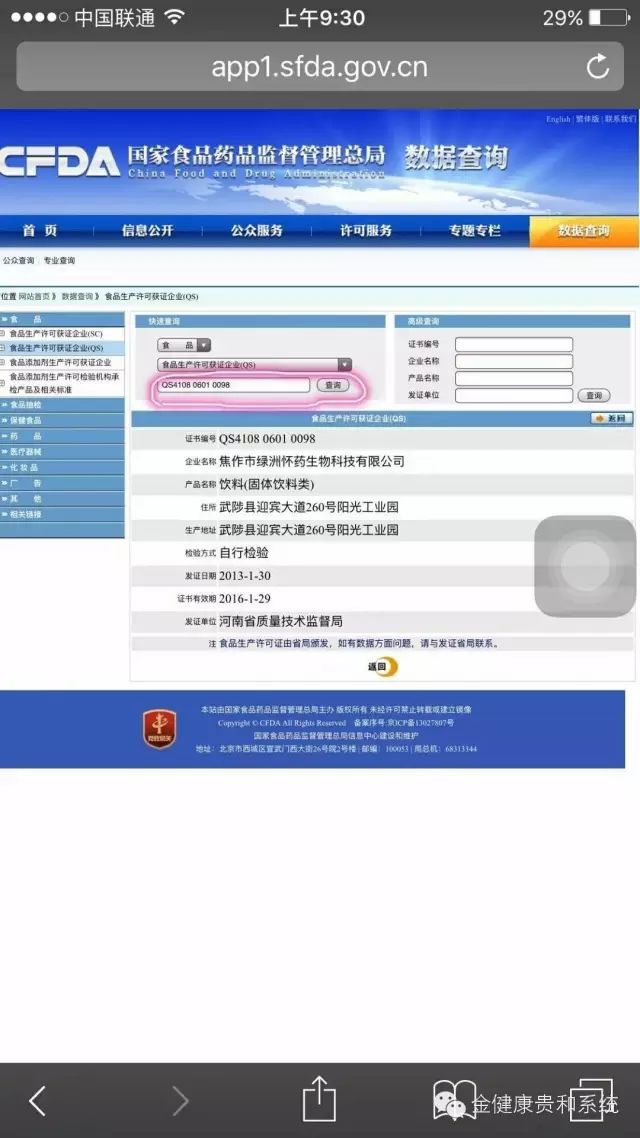Image resolution: width=640 pixels, height=1138 pixels.
Task: Open the 数据查询 nav tab
Action: click(584, 231)
